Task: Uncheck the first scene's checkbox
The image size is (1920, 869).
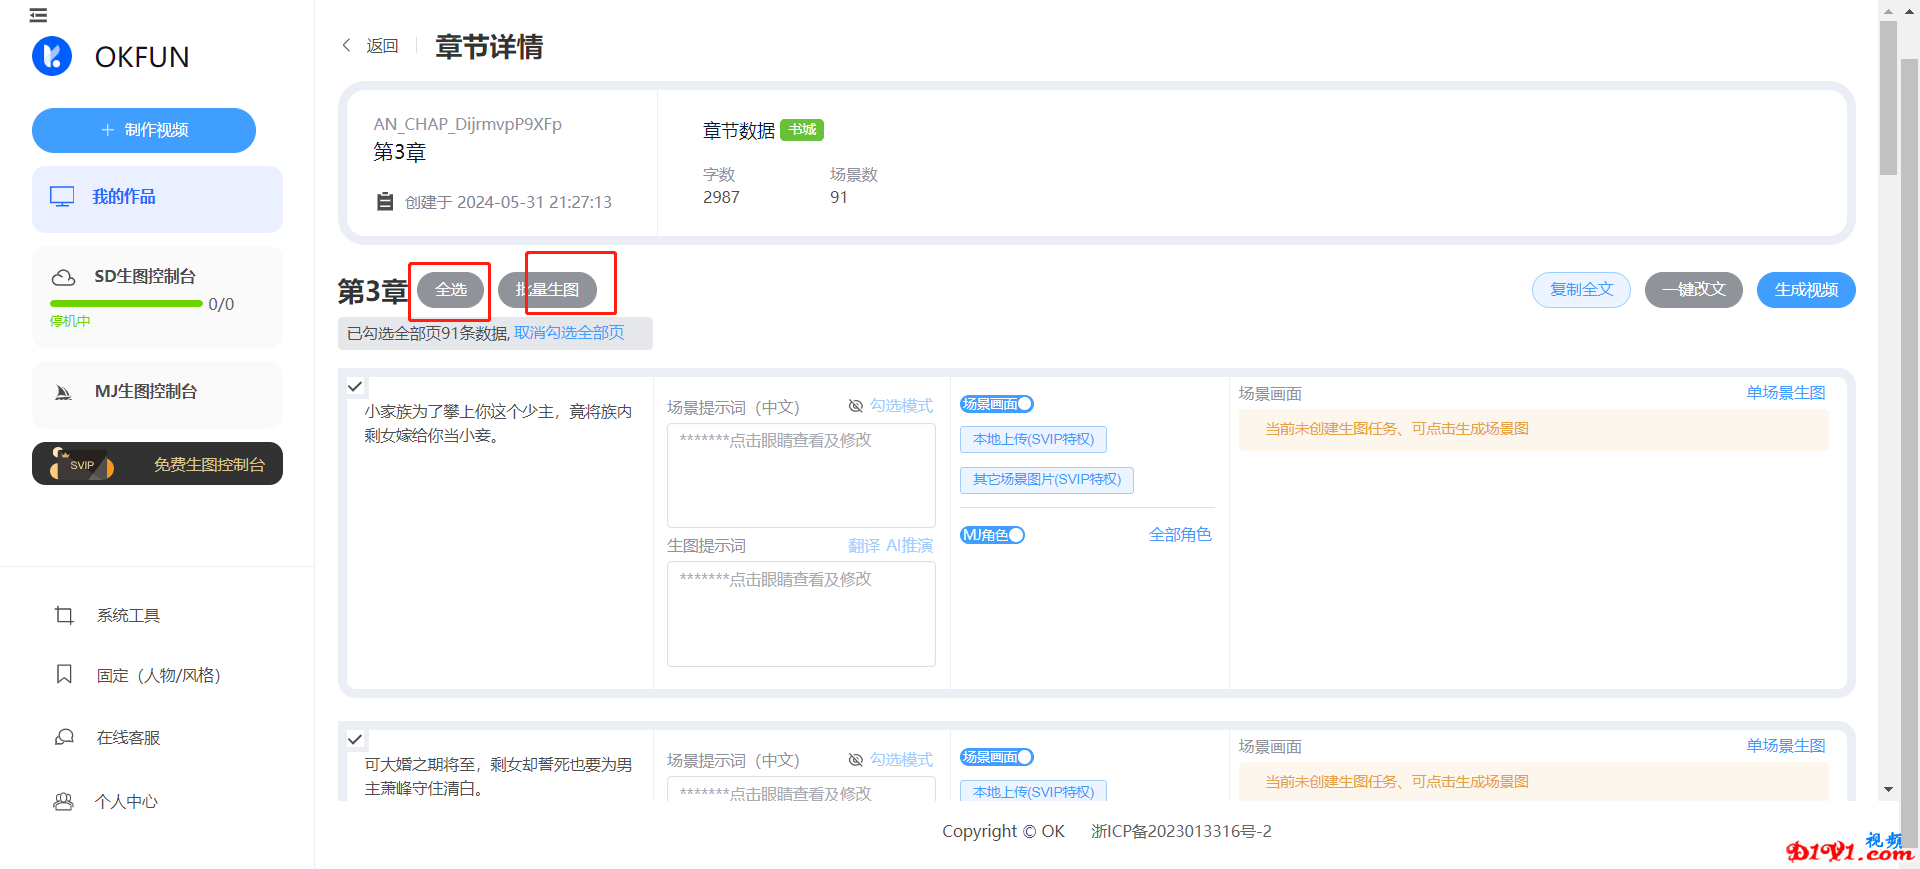Action: pyautogui.click(x=355, y=386)
